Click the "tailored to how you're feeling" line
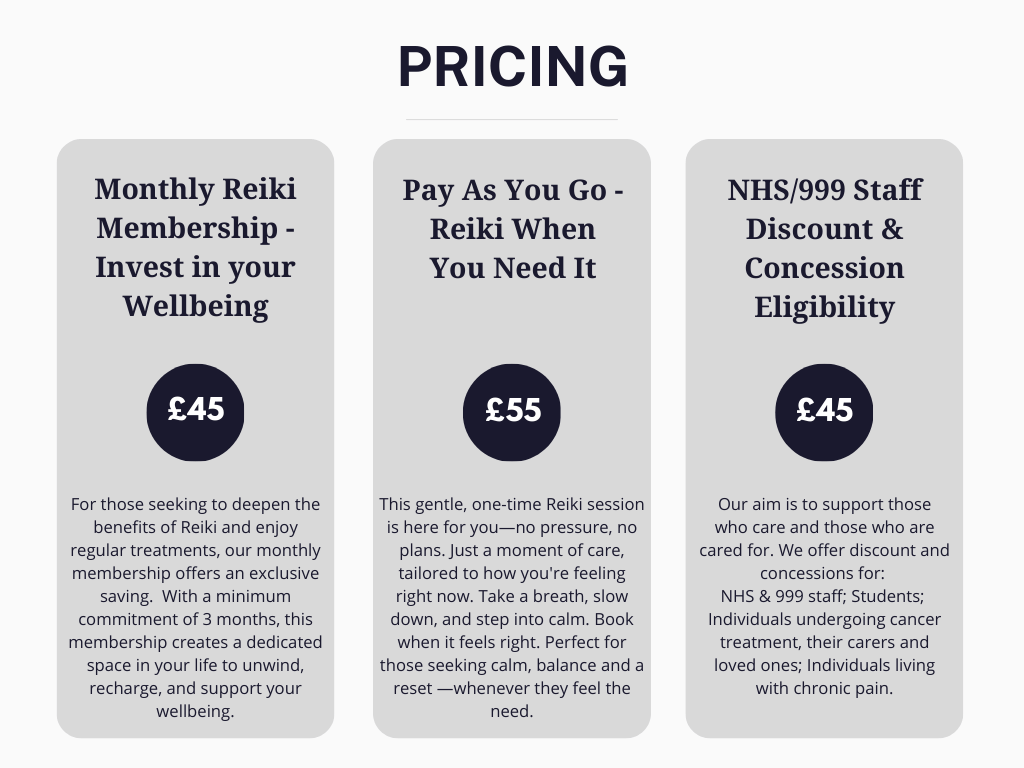The height and width of the screenshot is (768, 1024). 512,573
